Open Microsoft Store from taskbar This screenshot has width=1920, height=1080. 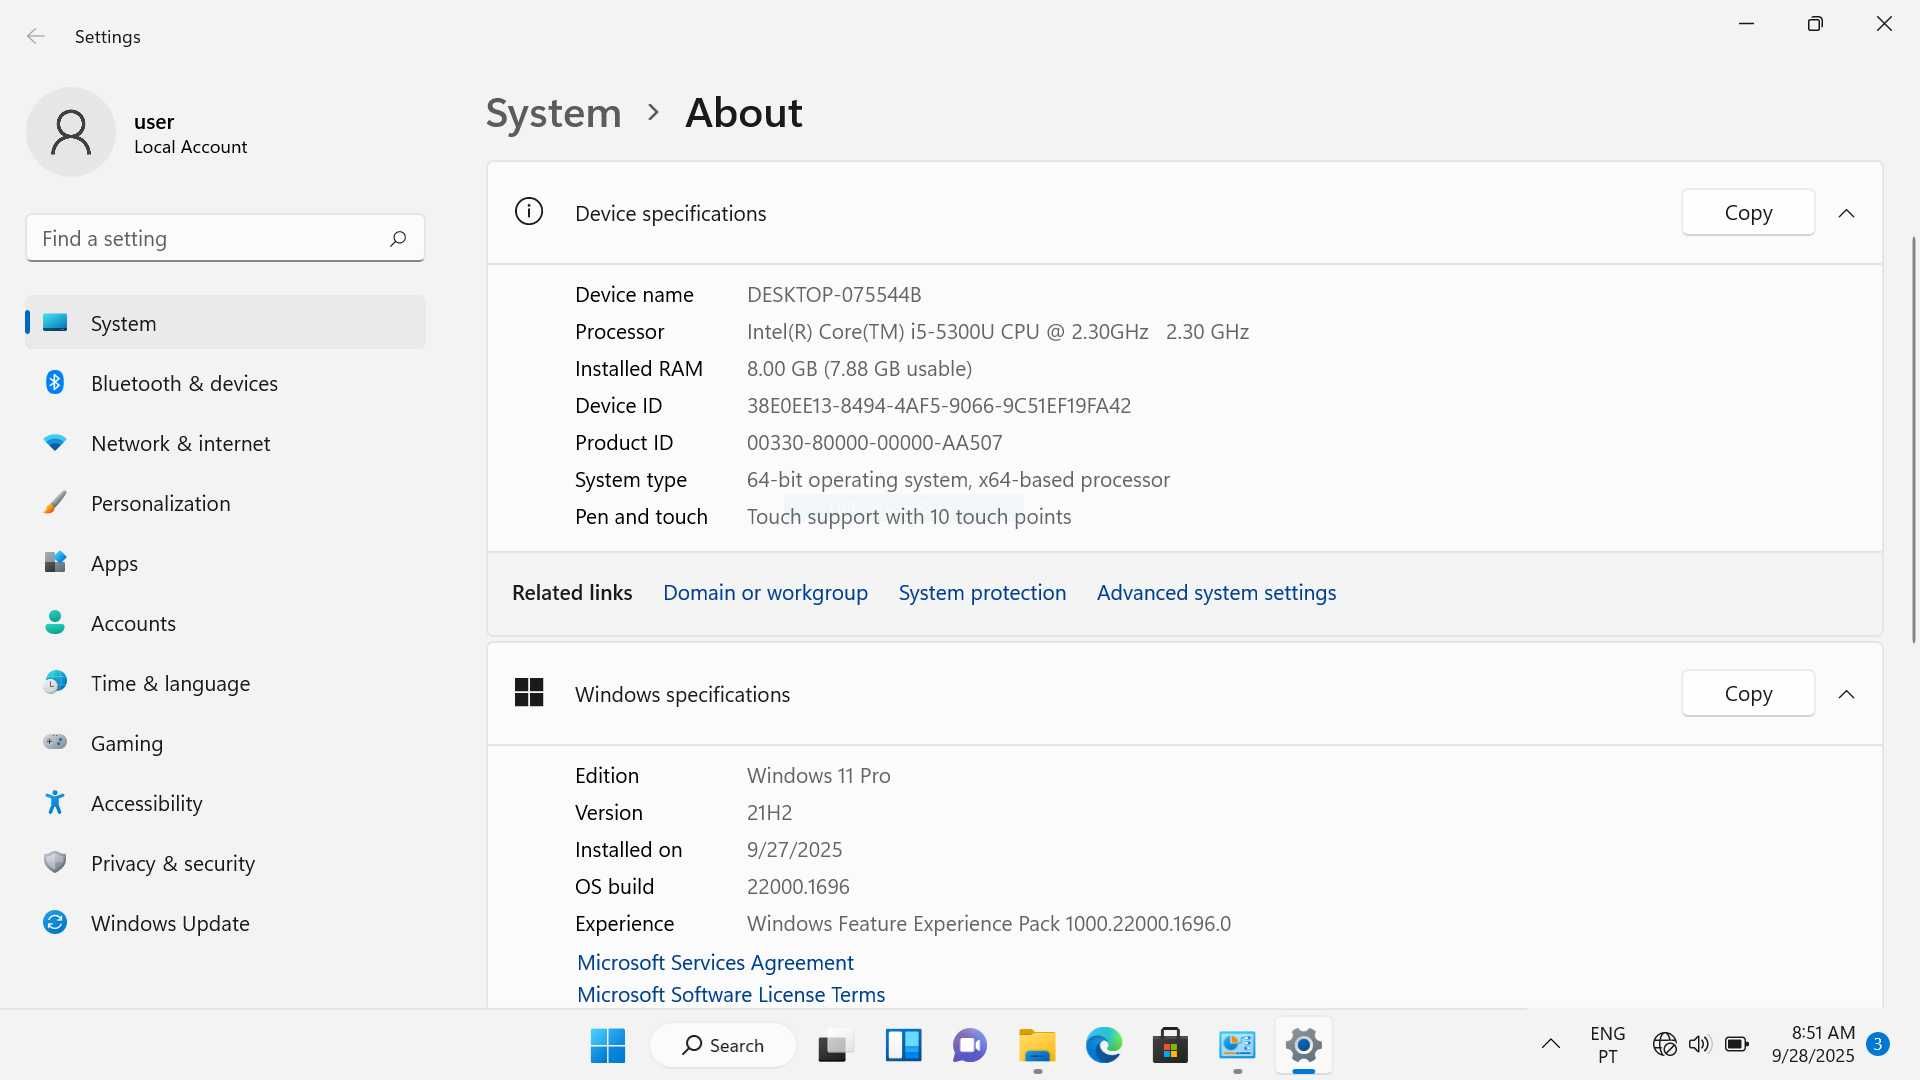point(1170,1046)
